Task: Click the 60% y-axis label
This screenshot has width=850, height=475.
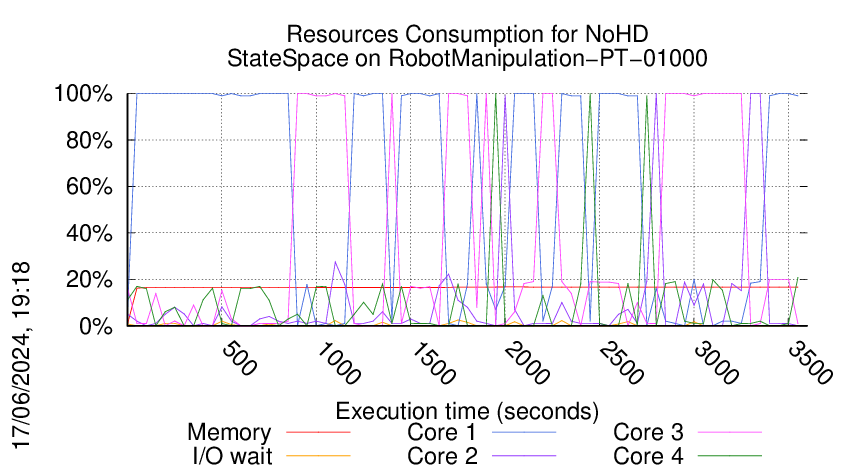Action: pos(89,187)
